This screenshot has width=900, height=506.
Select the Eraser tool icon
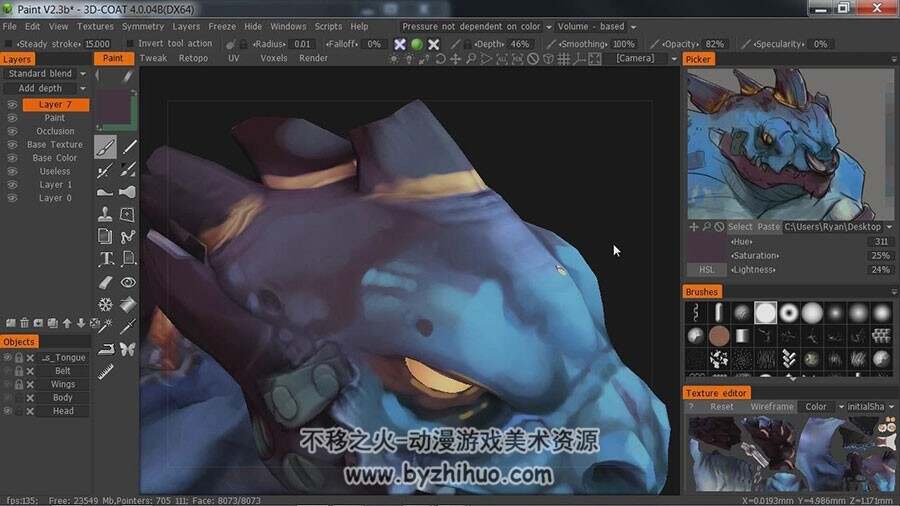point(106,282)
